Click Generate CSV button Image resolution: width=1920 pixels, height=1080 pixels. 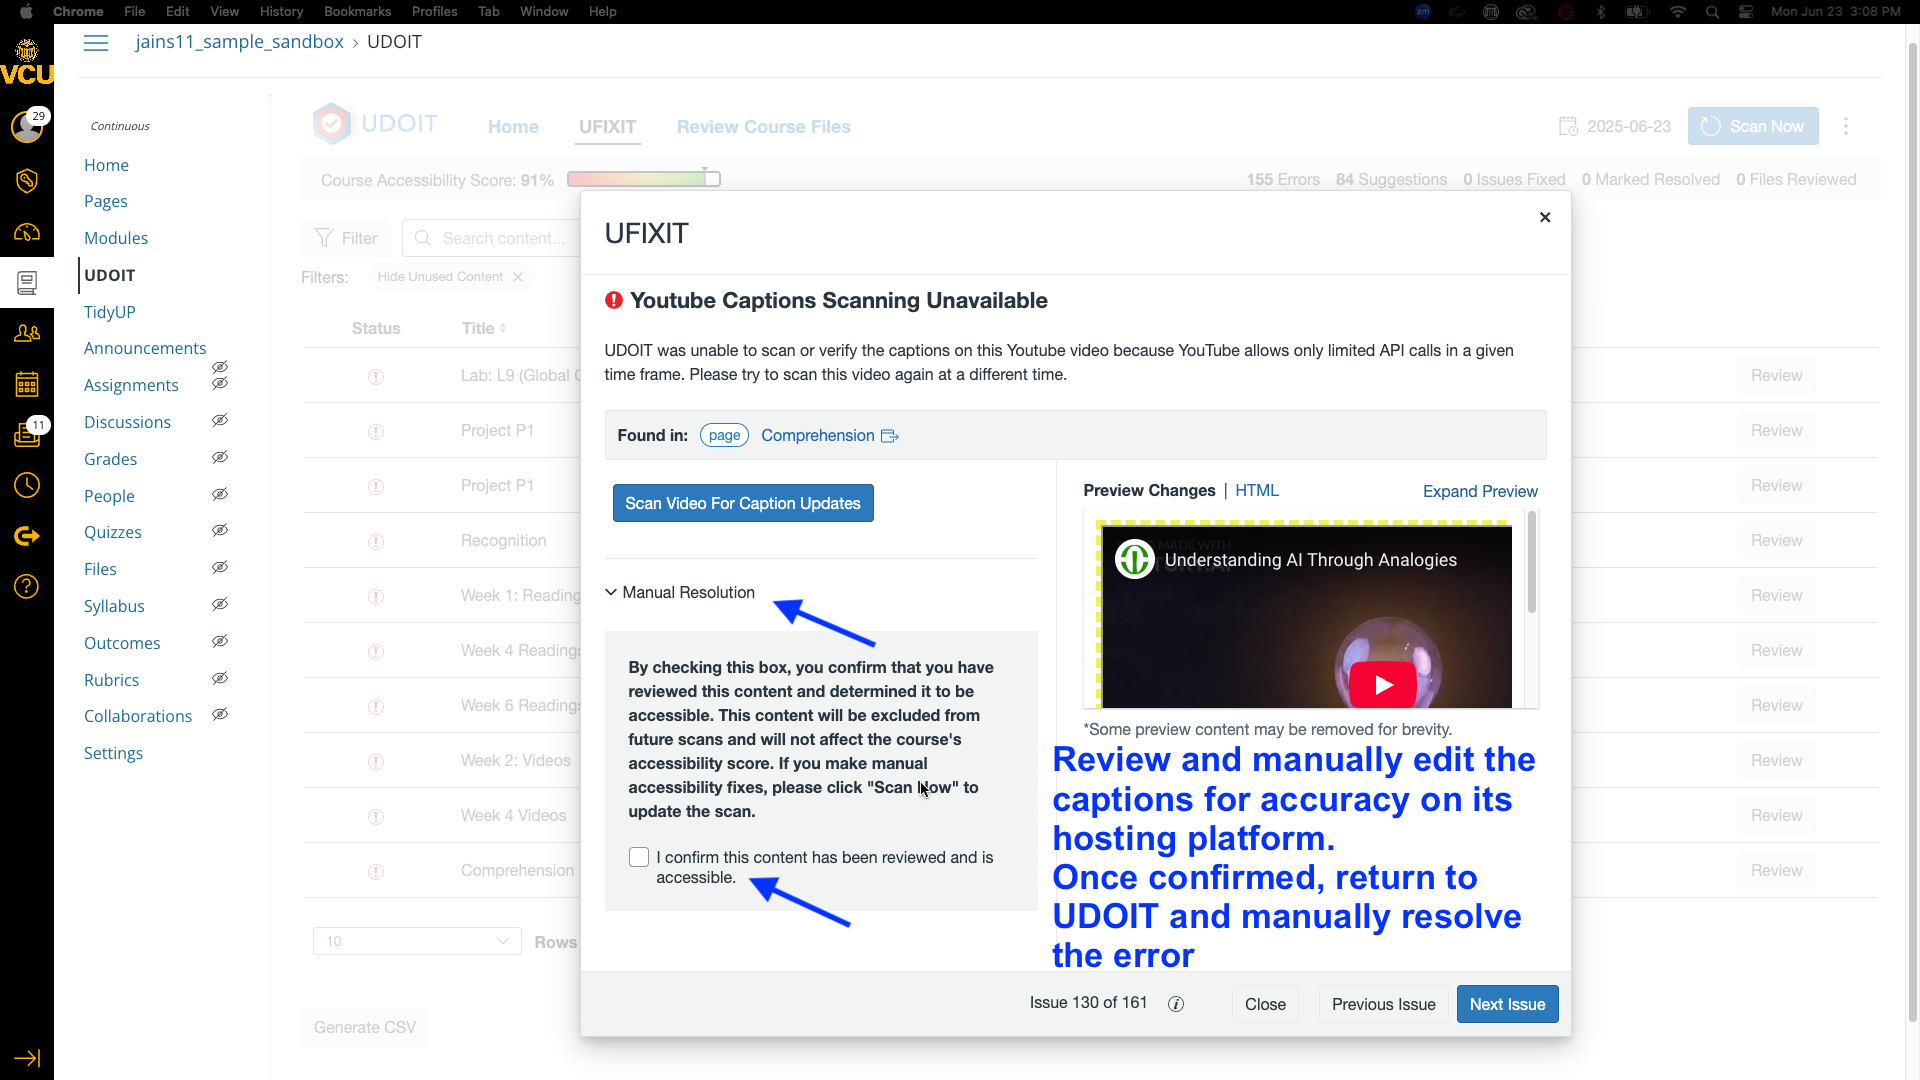(365, 1027)
